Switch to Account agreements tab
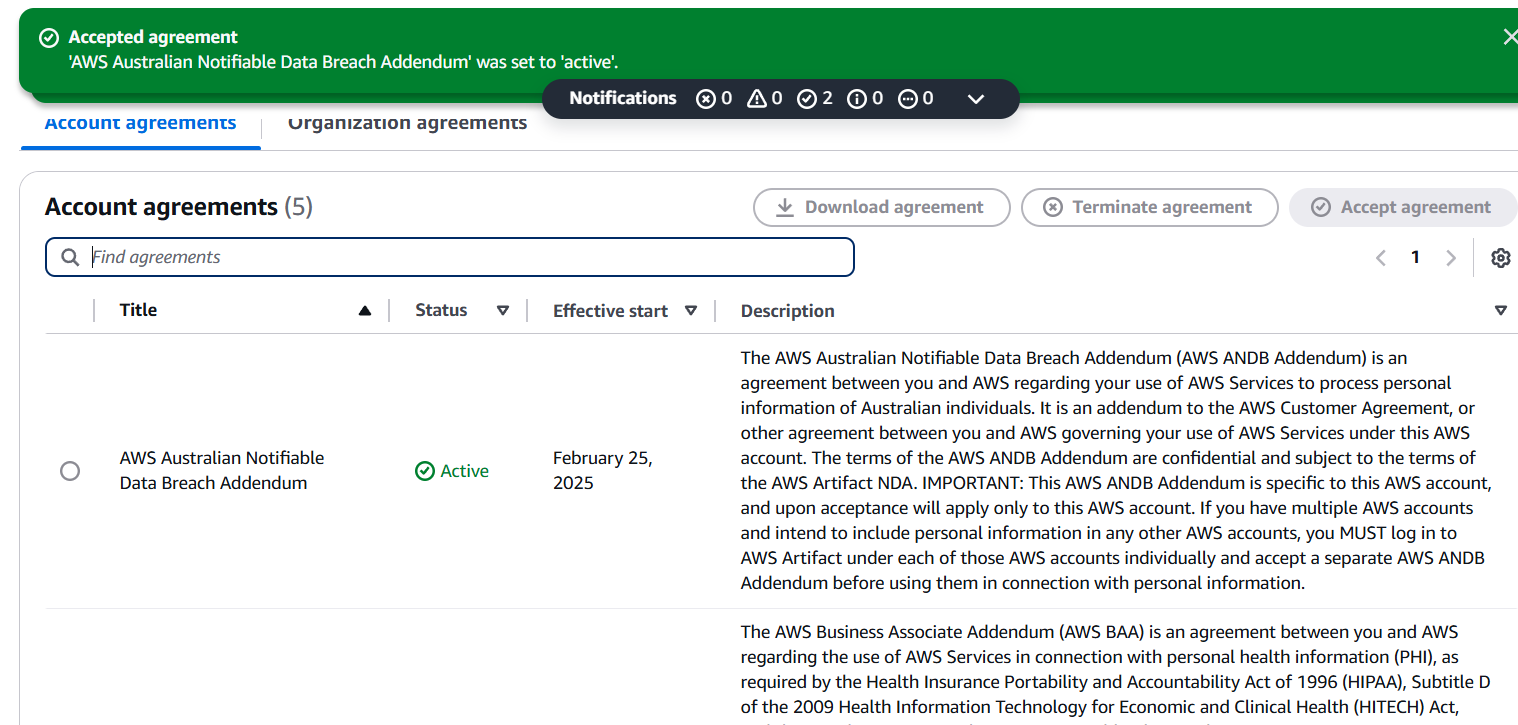 click(140, 124)
